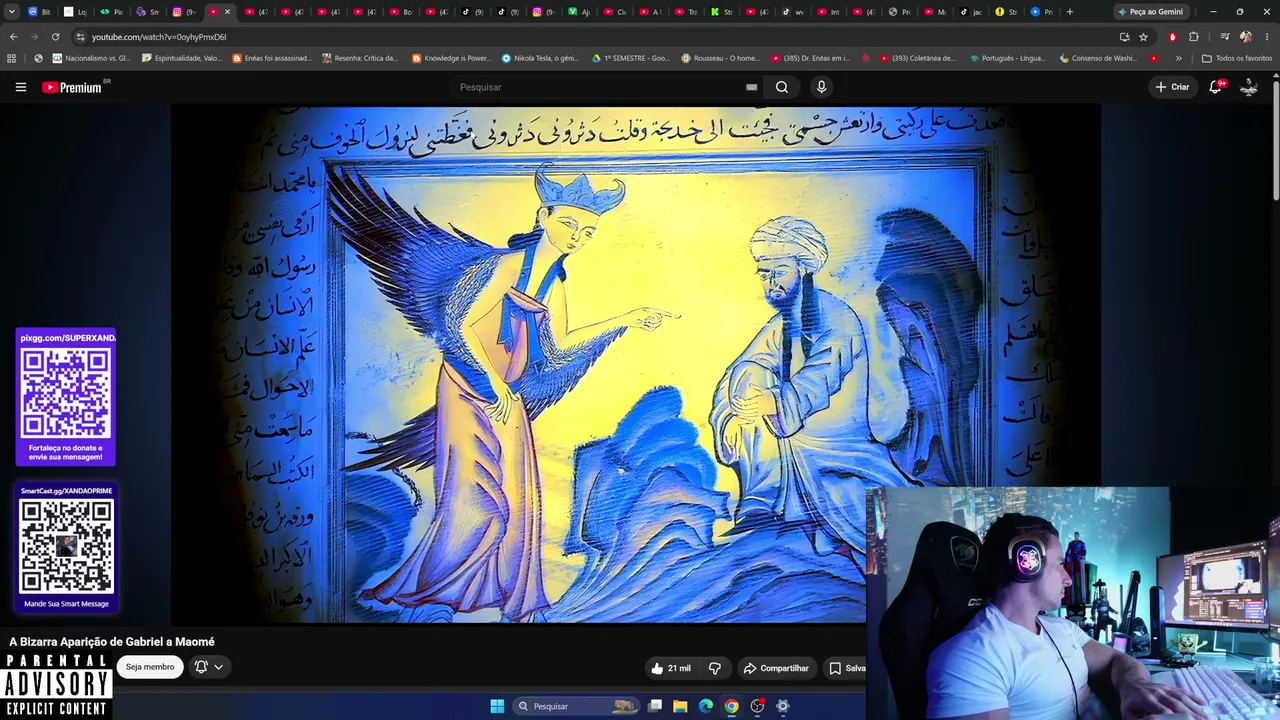Open Task View on the taskbar
This screenshot has height=720, width=1280.
click(655, 706)
